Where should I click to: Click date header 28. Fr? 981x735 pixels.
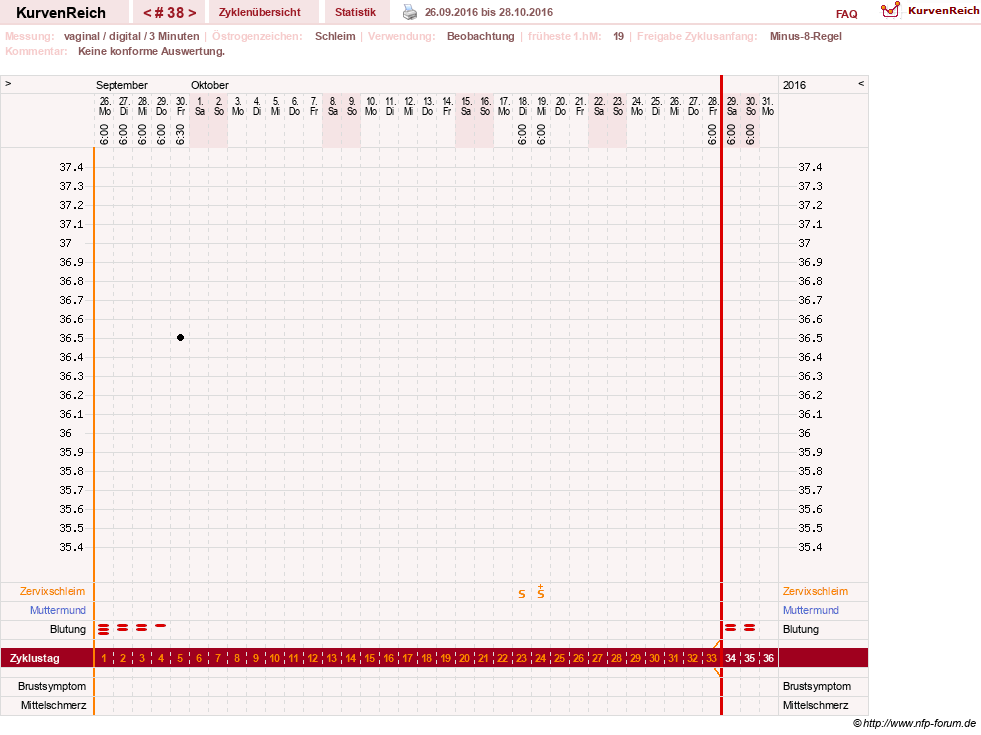(713, 106)
